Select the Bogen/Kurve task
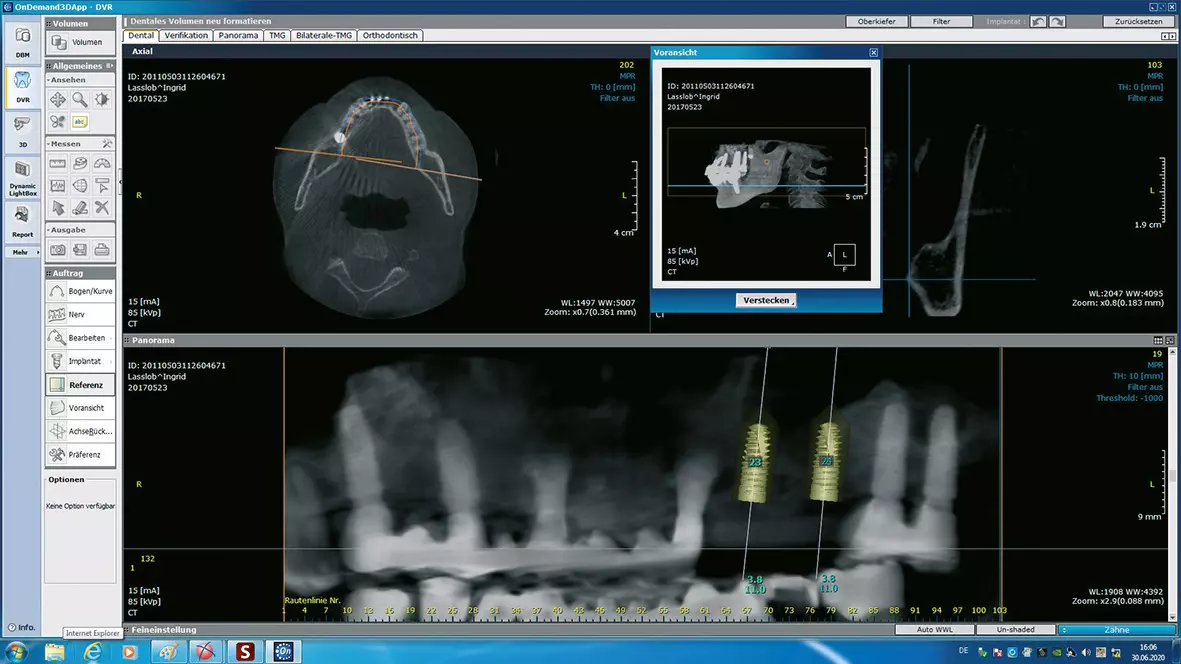 [81, 291]
